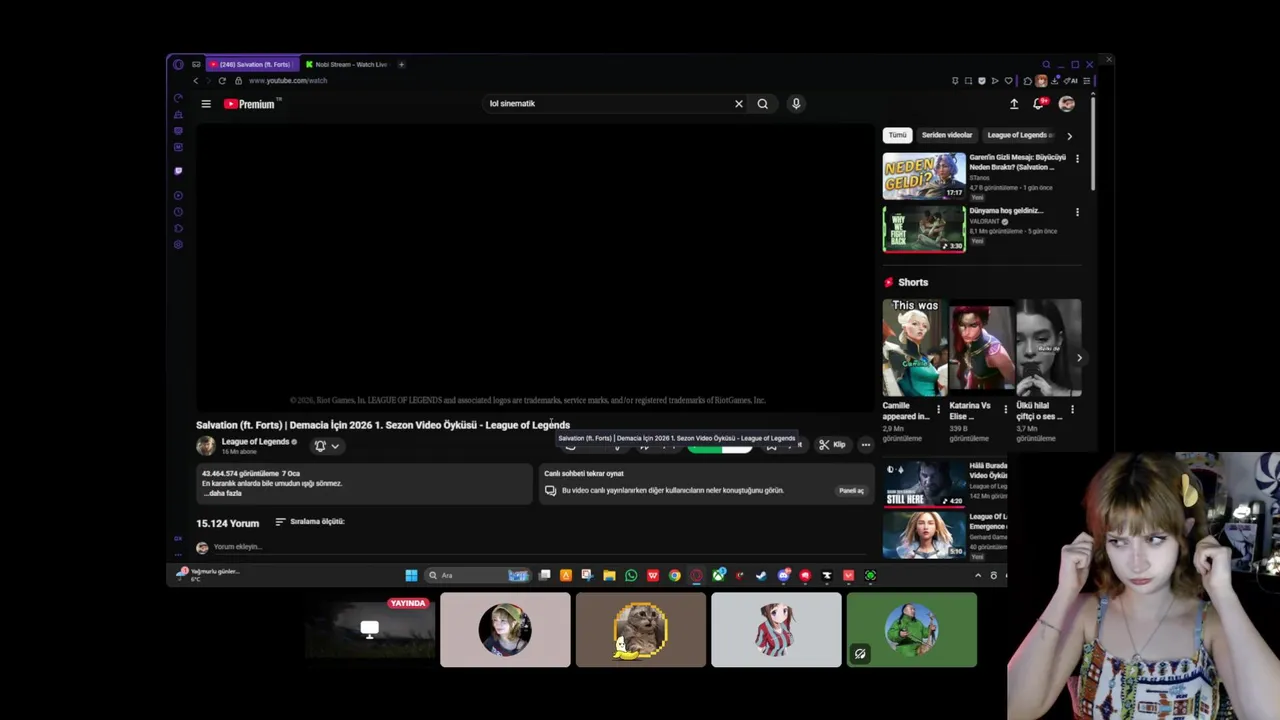
Task: Click the League of Legends channel avatar
Action: click(206, 446)
